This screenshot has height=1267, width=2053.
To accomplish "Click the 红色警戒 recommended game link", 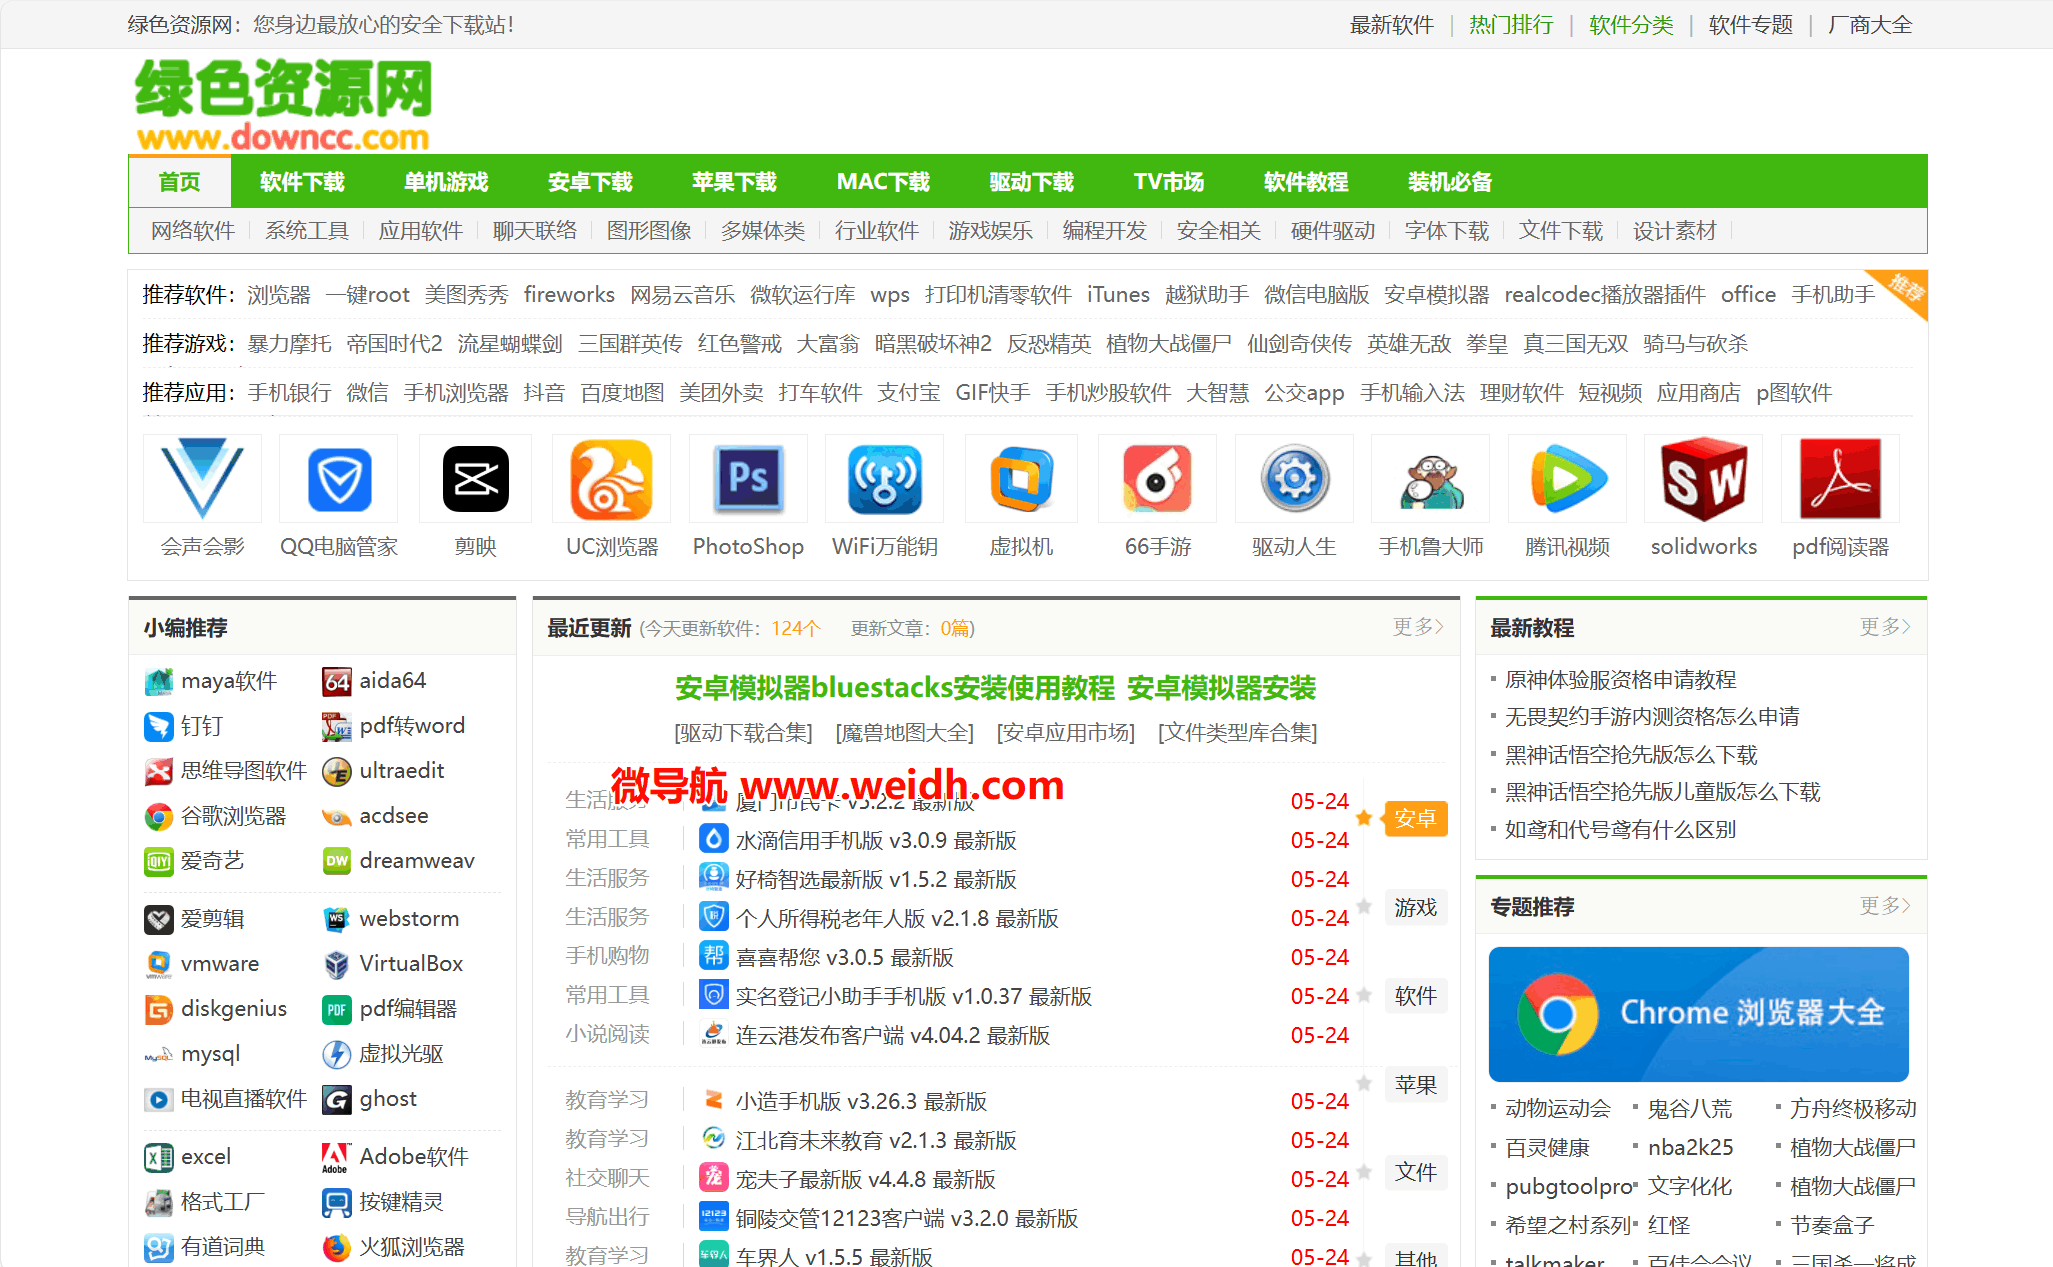I will coord(739,344).
